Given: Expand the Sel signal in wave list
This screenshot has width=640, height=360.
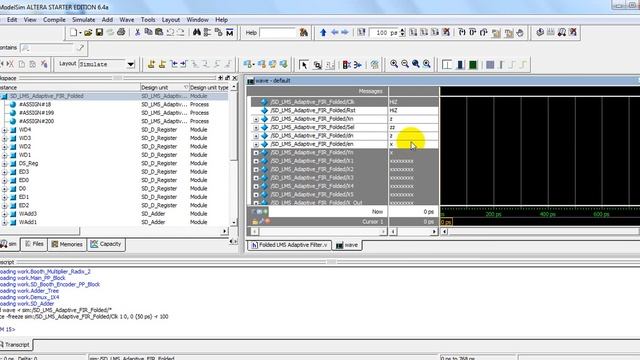Looking at the screenshot, I should point(256,128).
